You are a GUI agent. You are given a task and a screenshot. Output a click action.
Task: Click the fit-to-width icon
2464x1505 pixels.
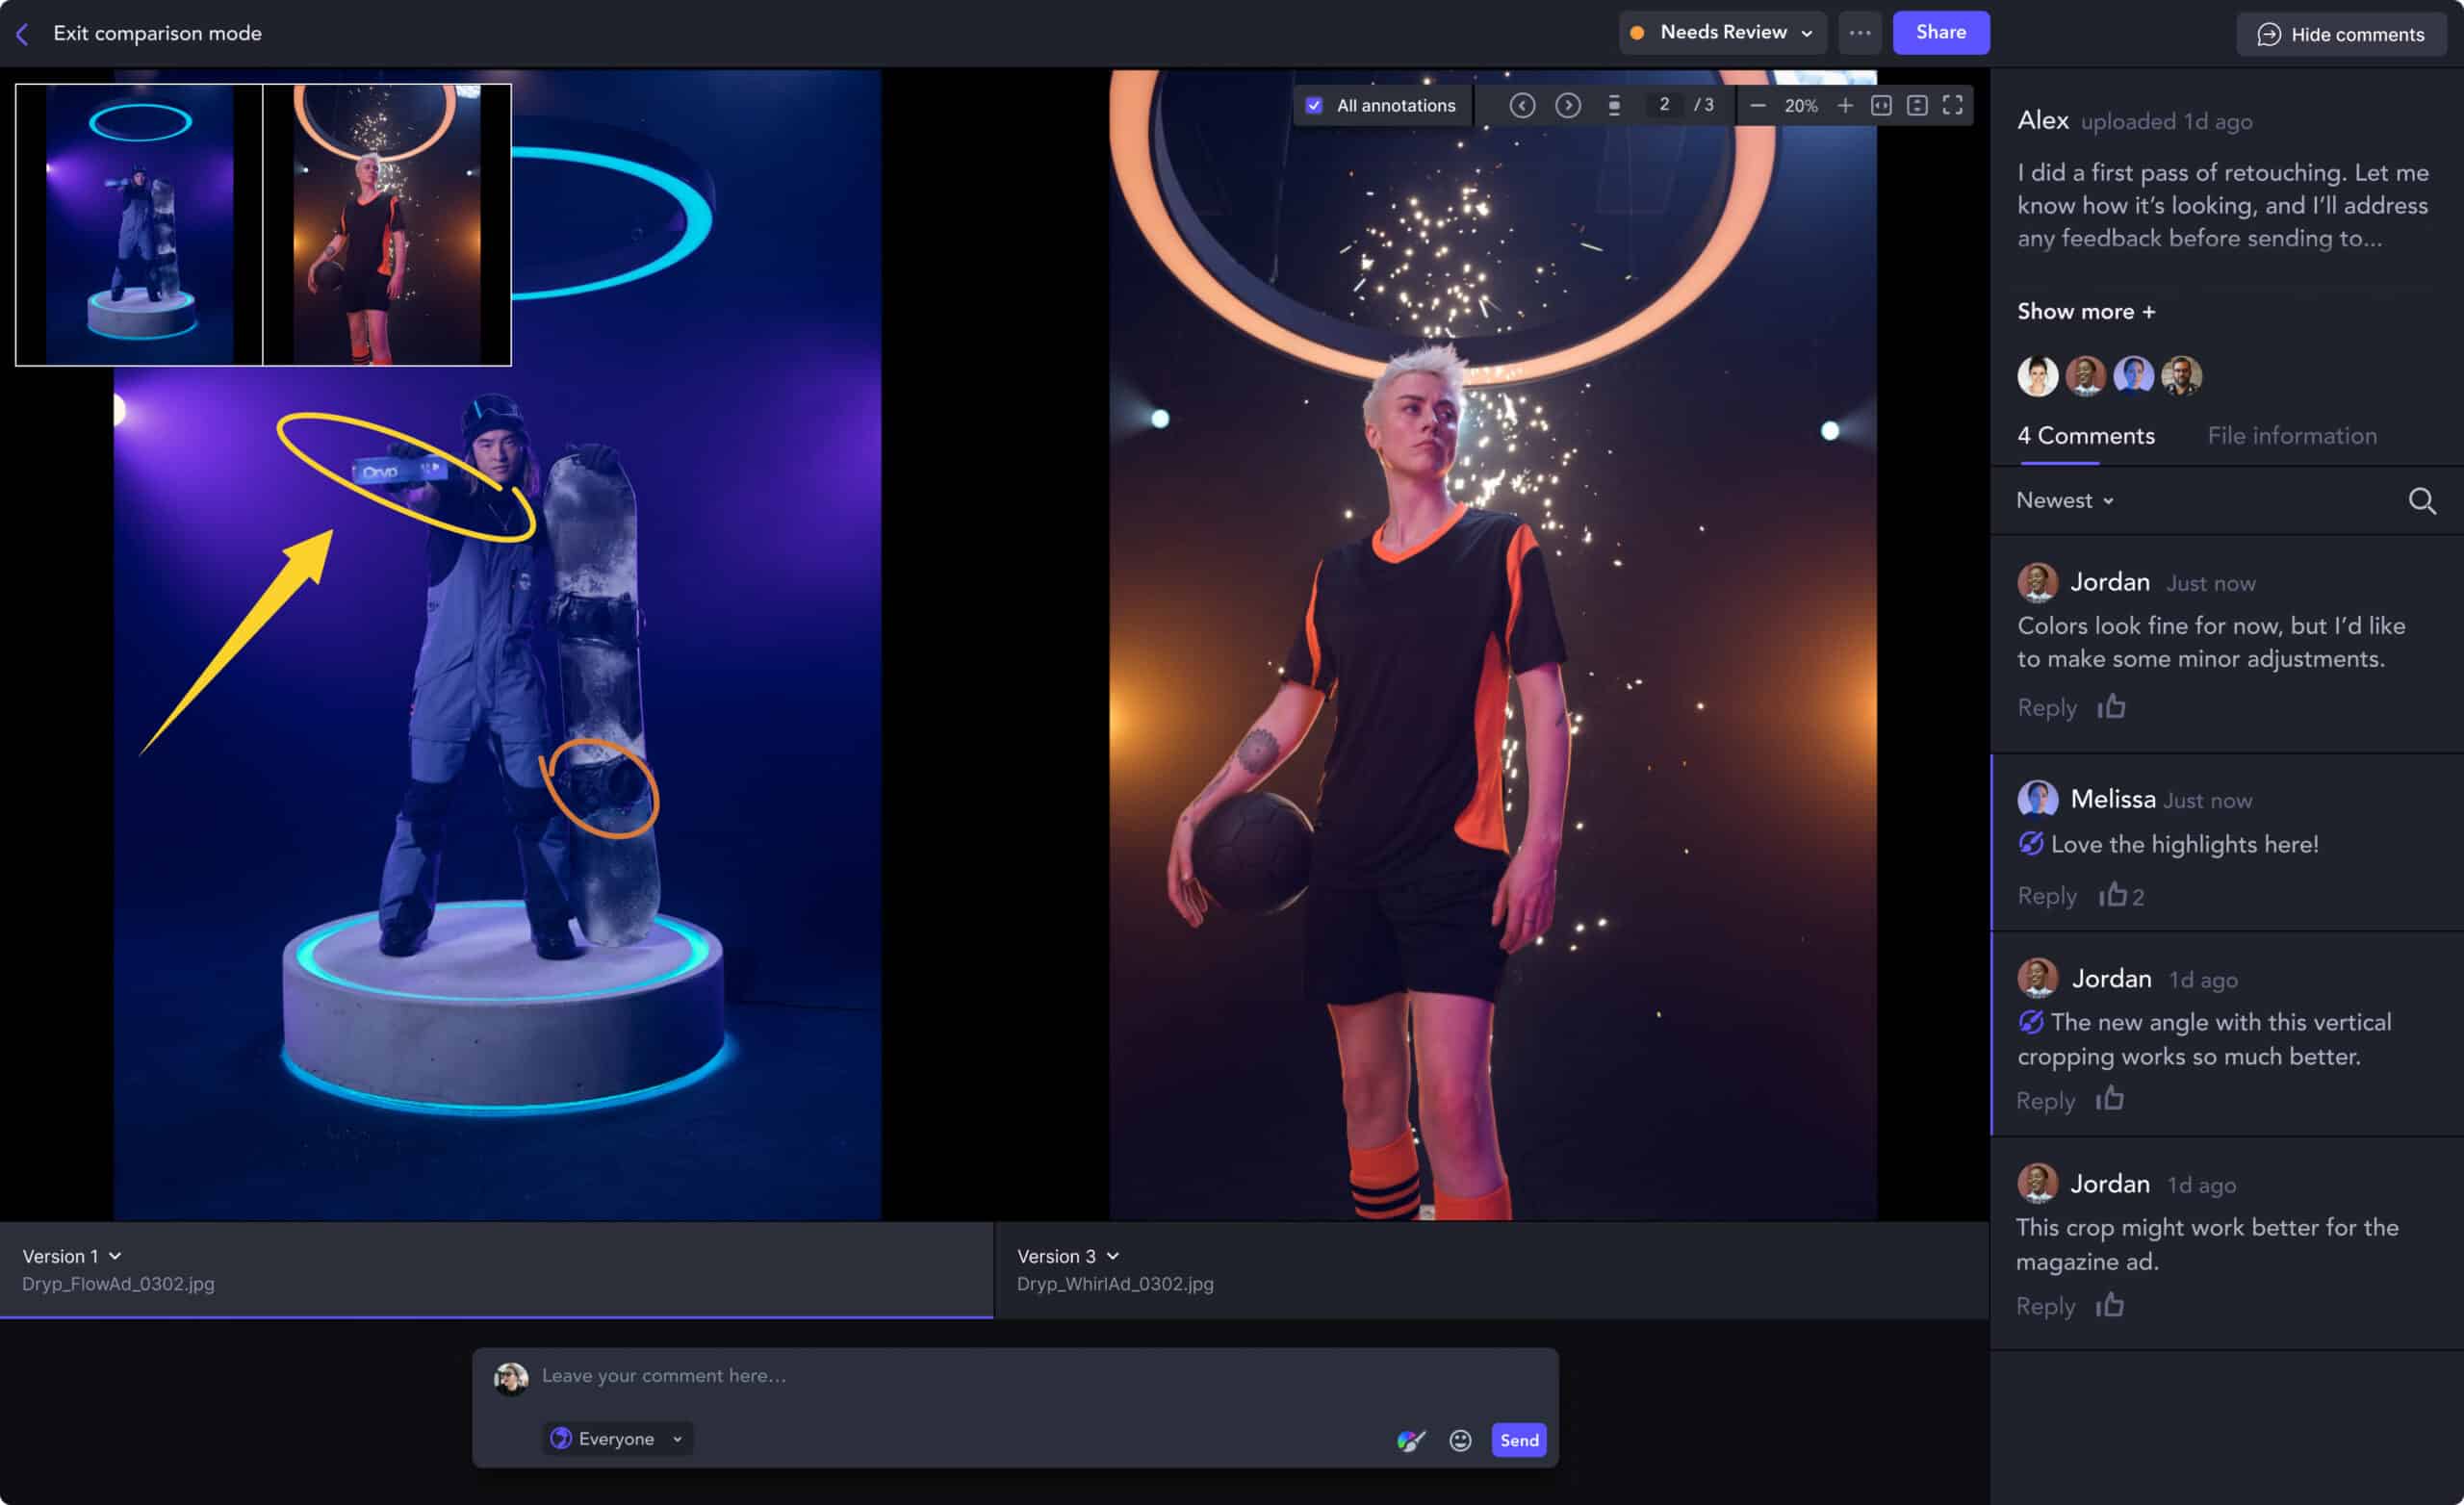pyautogui.click(x=1881, y=105)
